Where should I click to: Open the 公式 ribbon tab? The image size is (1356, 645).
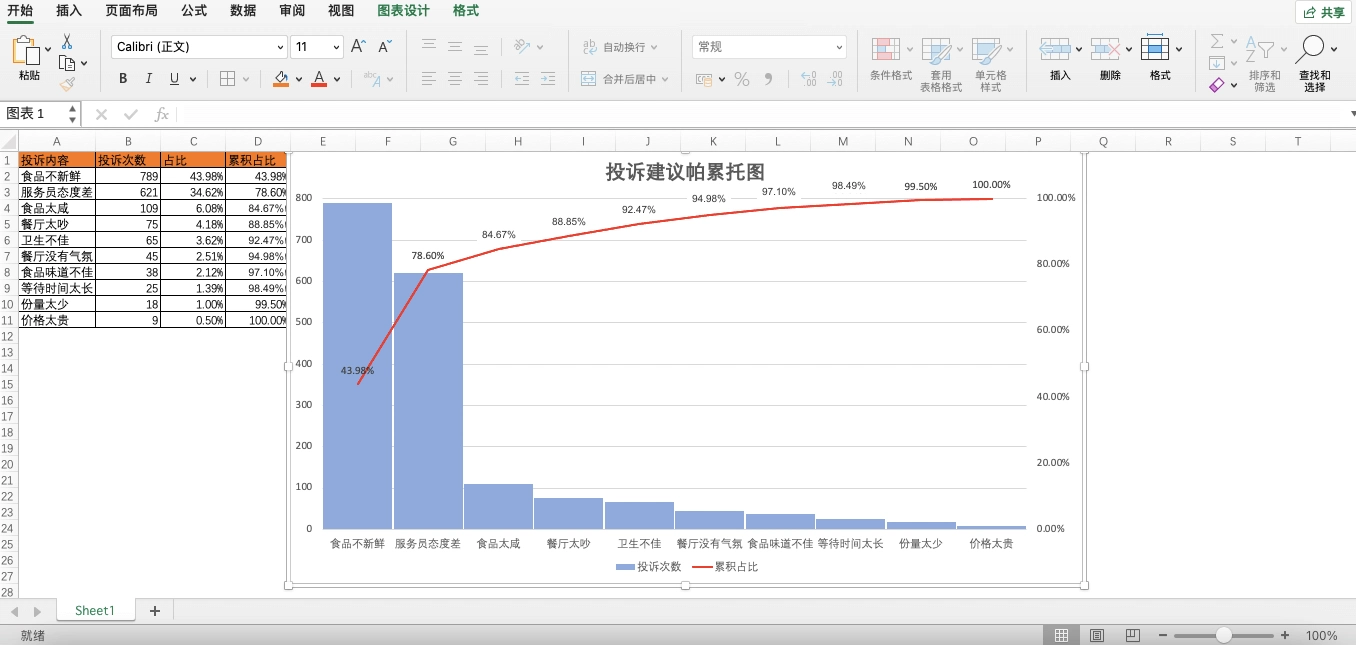[x=194, y=11]
